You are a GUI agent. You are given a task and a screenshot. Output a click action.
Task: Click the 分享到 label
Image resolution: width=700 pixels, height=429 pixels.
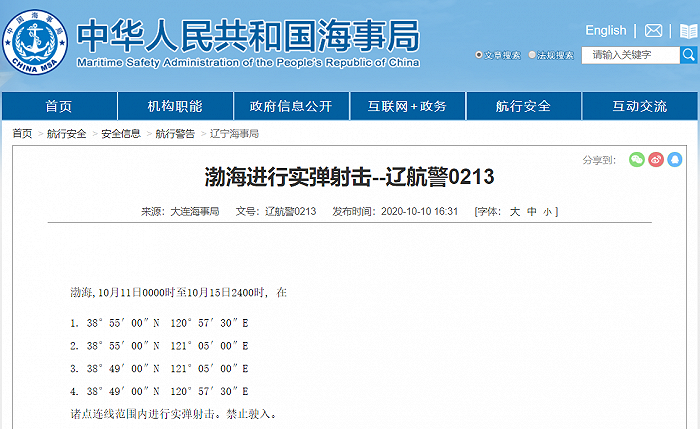[599, 160]
